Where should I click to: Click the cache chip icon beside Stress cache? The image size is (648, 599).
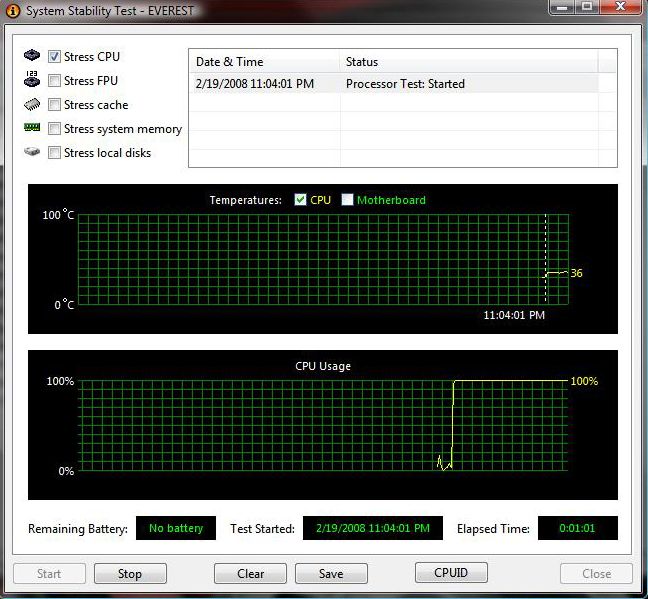click(32, 105)
